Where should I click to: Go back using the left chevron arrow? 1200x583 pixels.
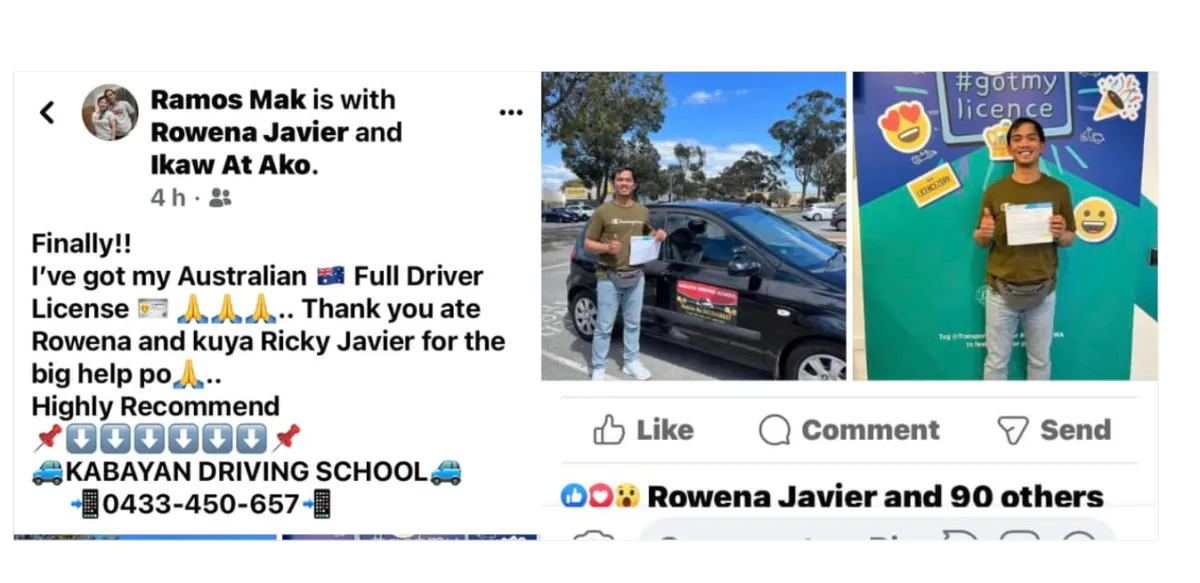[47, 113]
